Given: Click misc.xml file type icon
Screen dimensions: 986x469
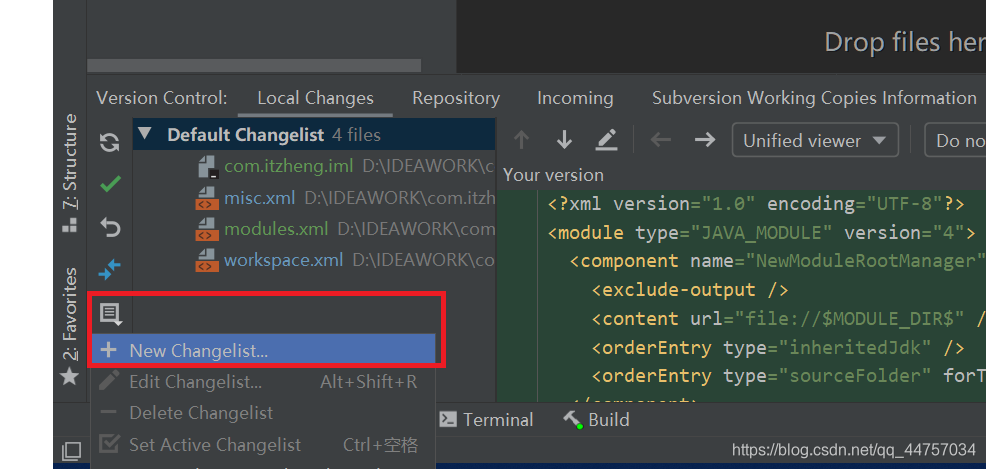Looking at the screenshot, I should pyautogui.click(x=207, y=198).
